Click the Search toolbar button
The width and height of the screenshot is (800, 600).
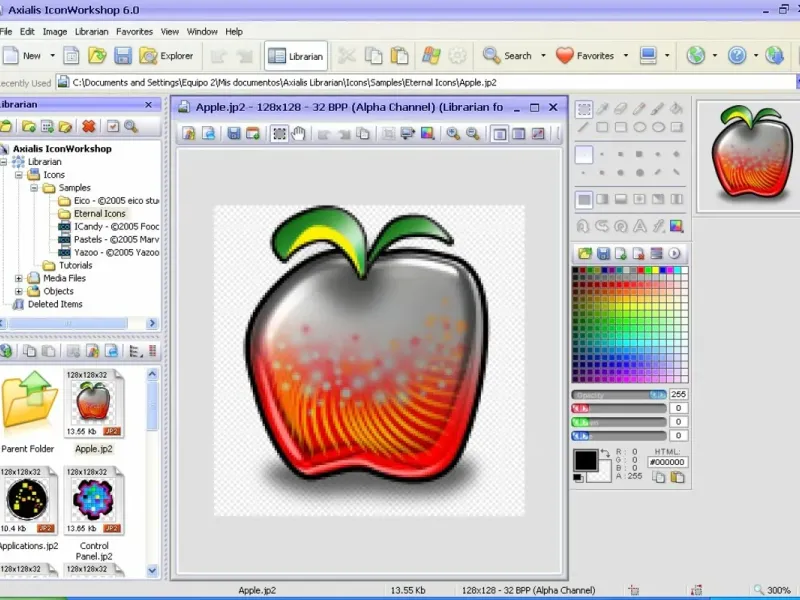(x=508, y=56)
